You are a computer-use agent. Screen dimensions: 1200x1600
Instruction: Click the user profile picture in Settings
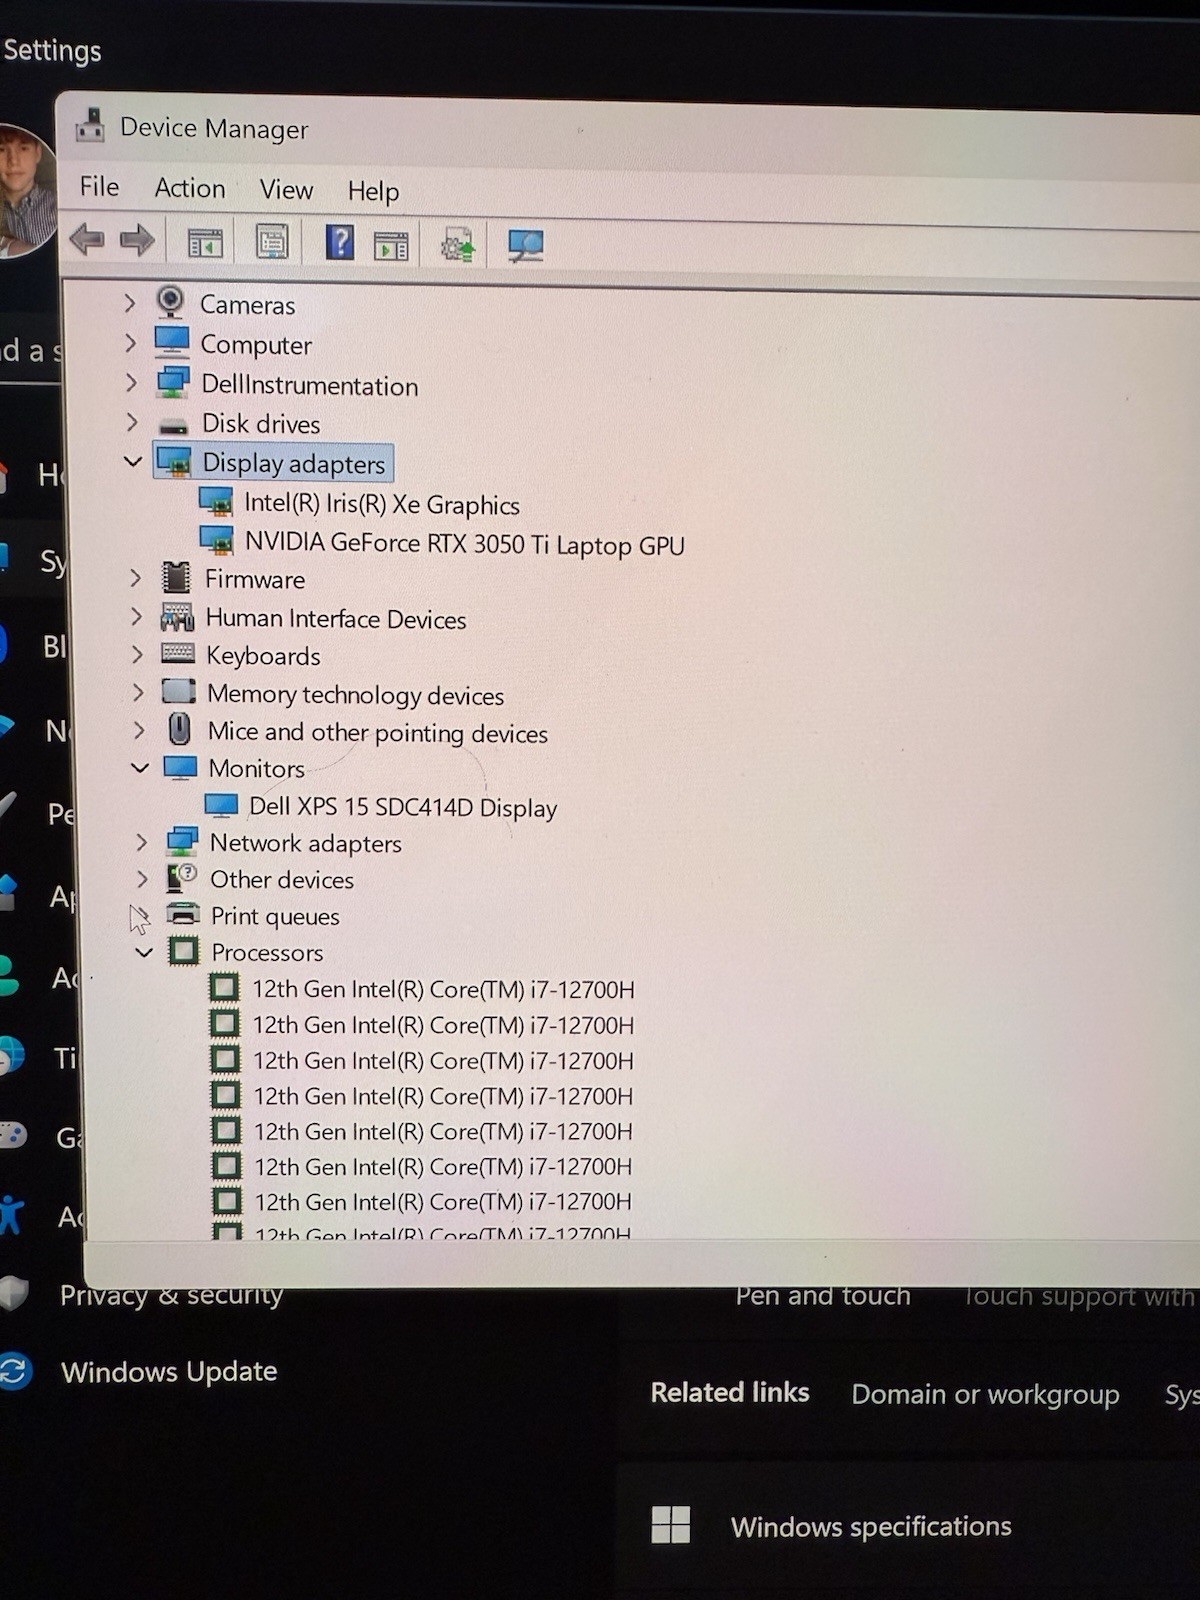[x=25, y=190]
